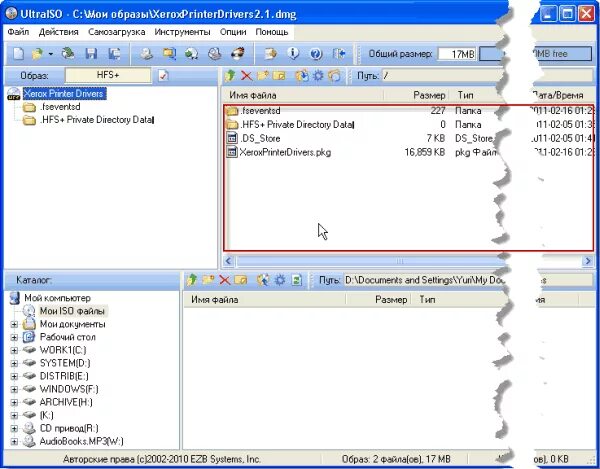Click the document-with-arrow icon left of Info

click(271, 54)
